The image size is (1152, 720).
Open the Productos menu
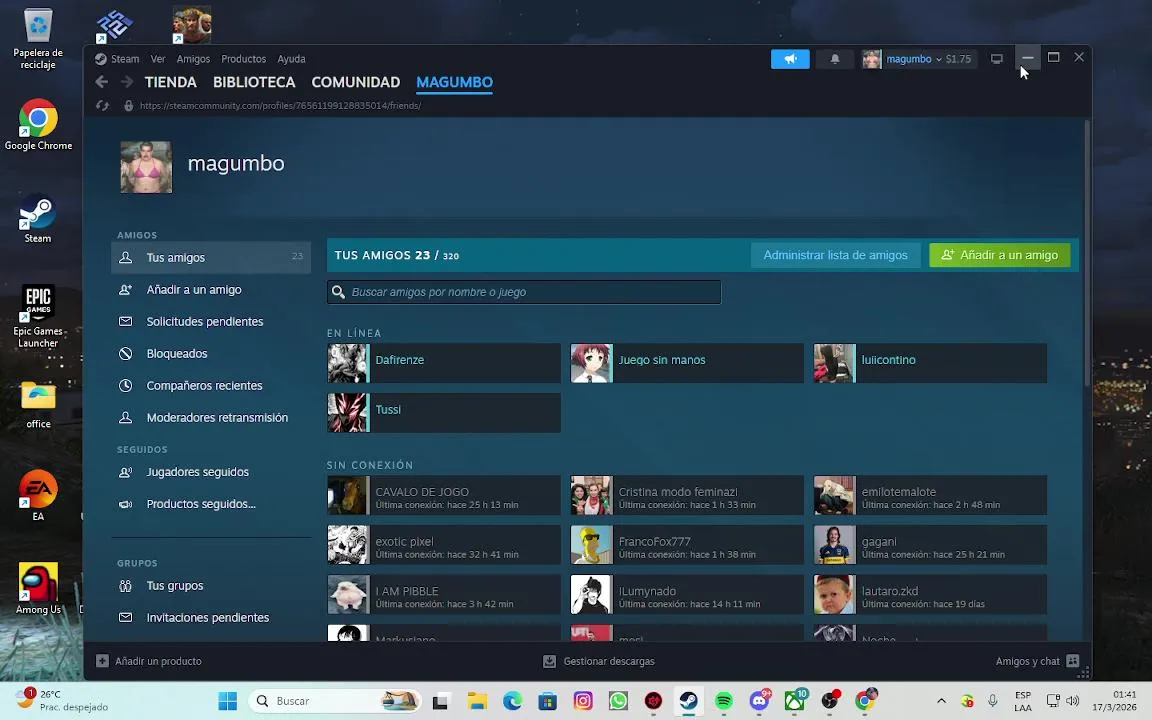243,59
